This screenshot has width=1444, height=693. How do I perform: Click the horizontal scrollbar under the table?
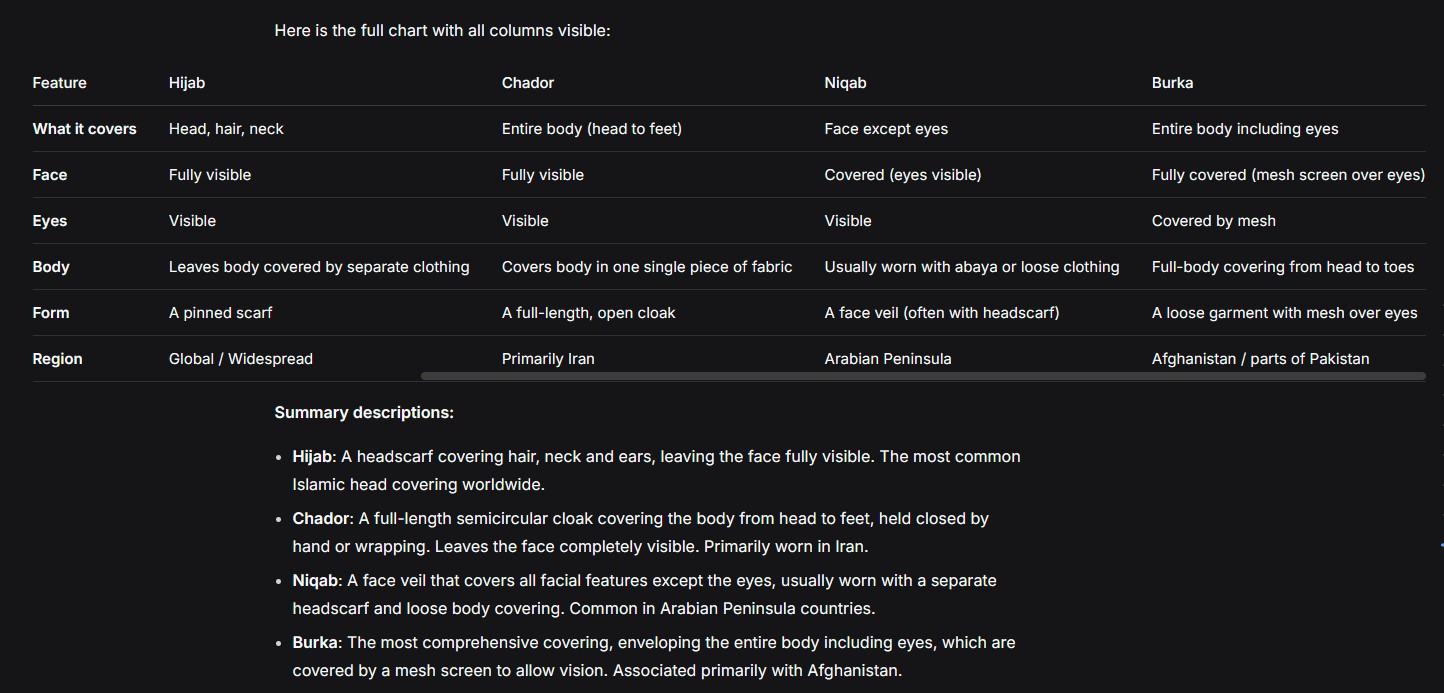coord(922,377)
